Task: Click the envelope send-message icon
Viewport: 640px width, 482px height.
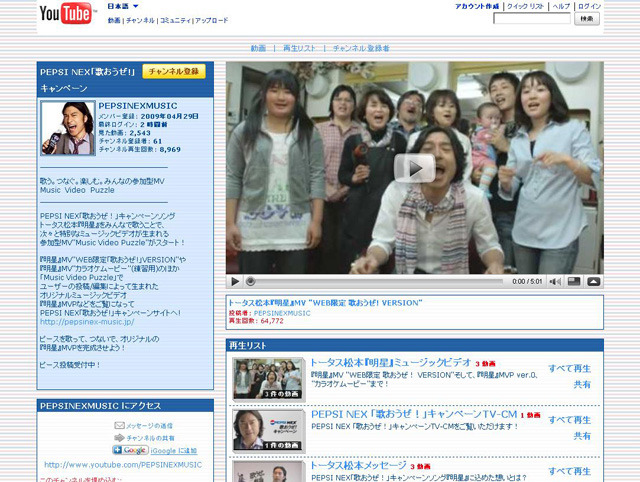Action: 119,426
